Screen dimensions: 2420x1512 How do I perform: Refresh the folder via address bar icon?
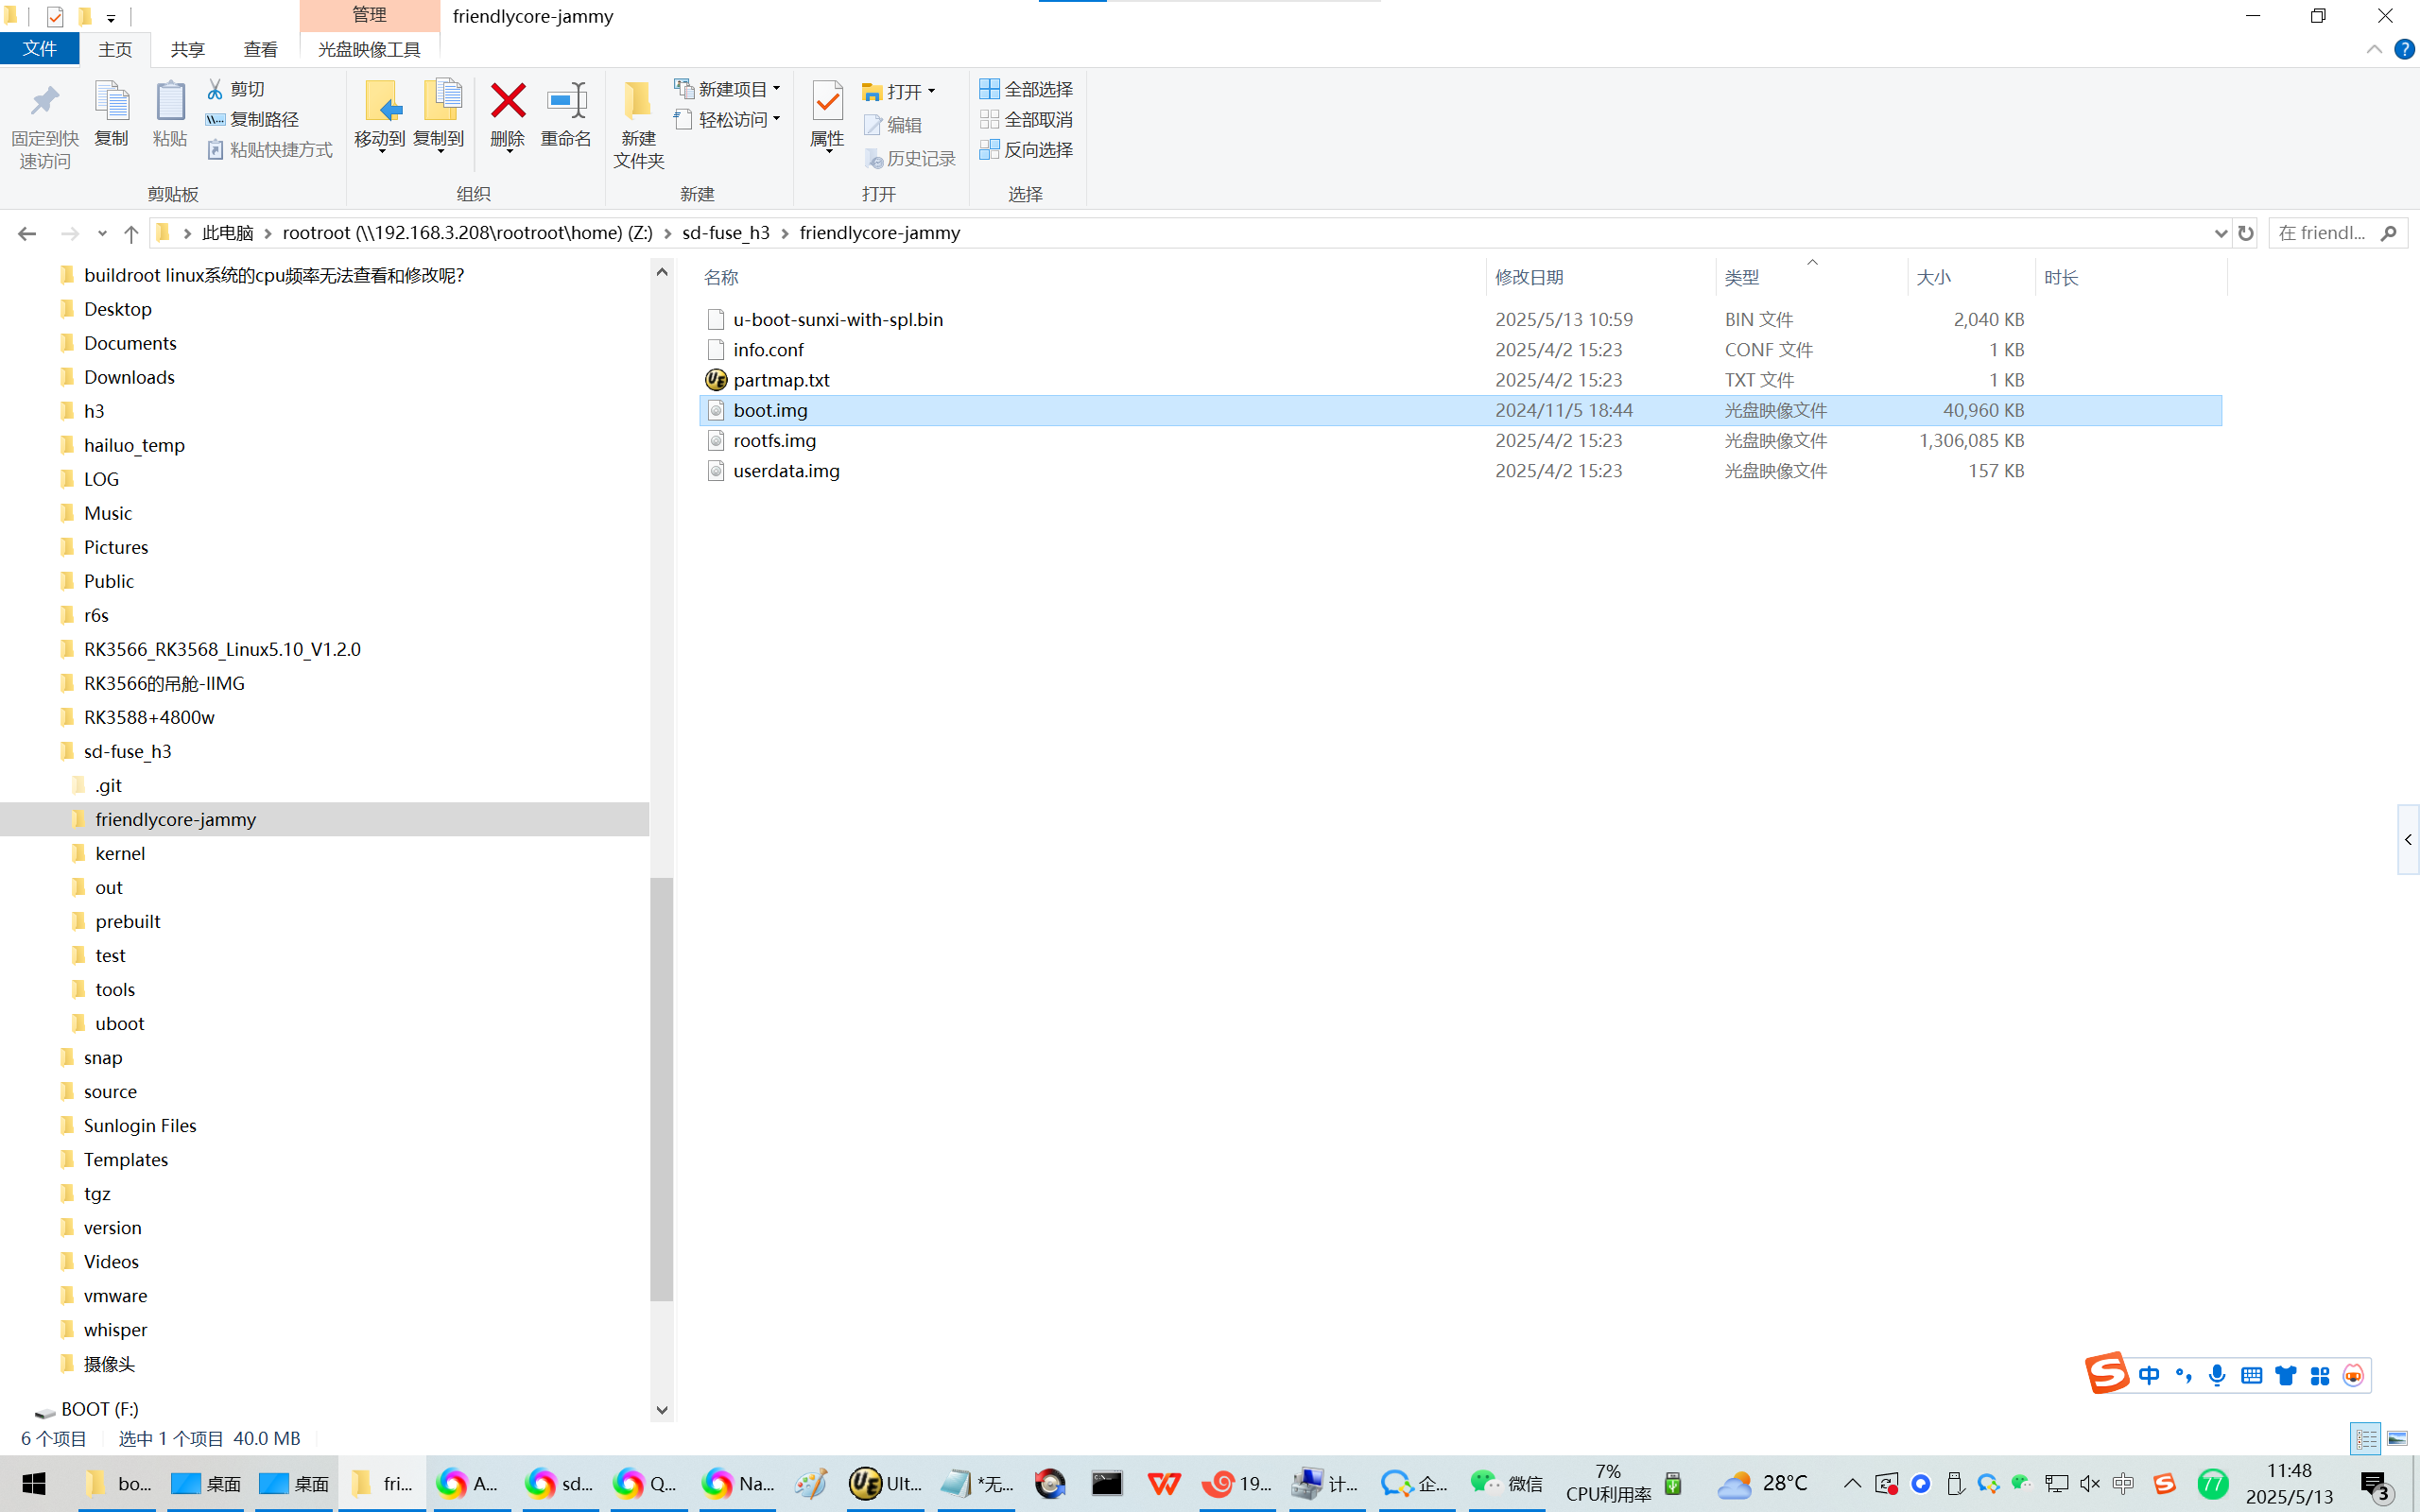[2246, 233]
